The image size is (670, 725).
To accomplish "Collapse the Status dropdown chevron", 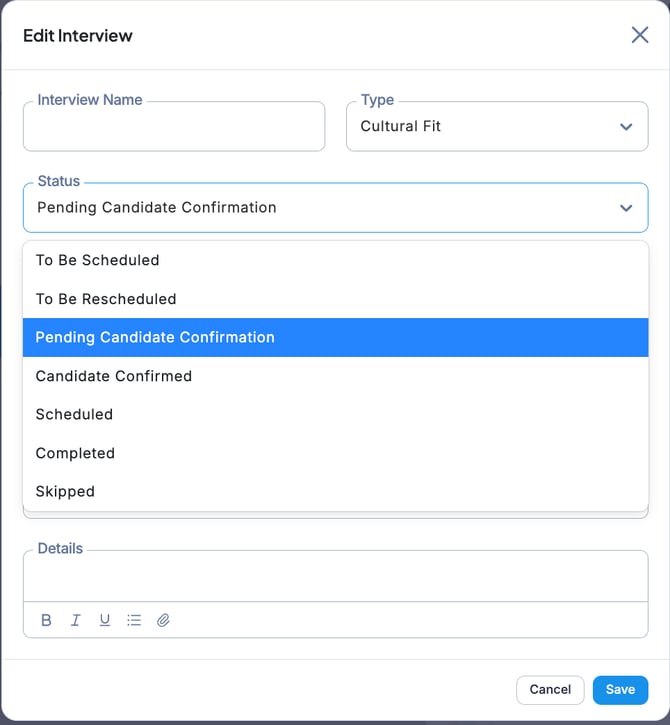I will pos(626,208).
